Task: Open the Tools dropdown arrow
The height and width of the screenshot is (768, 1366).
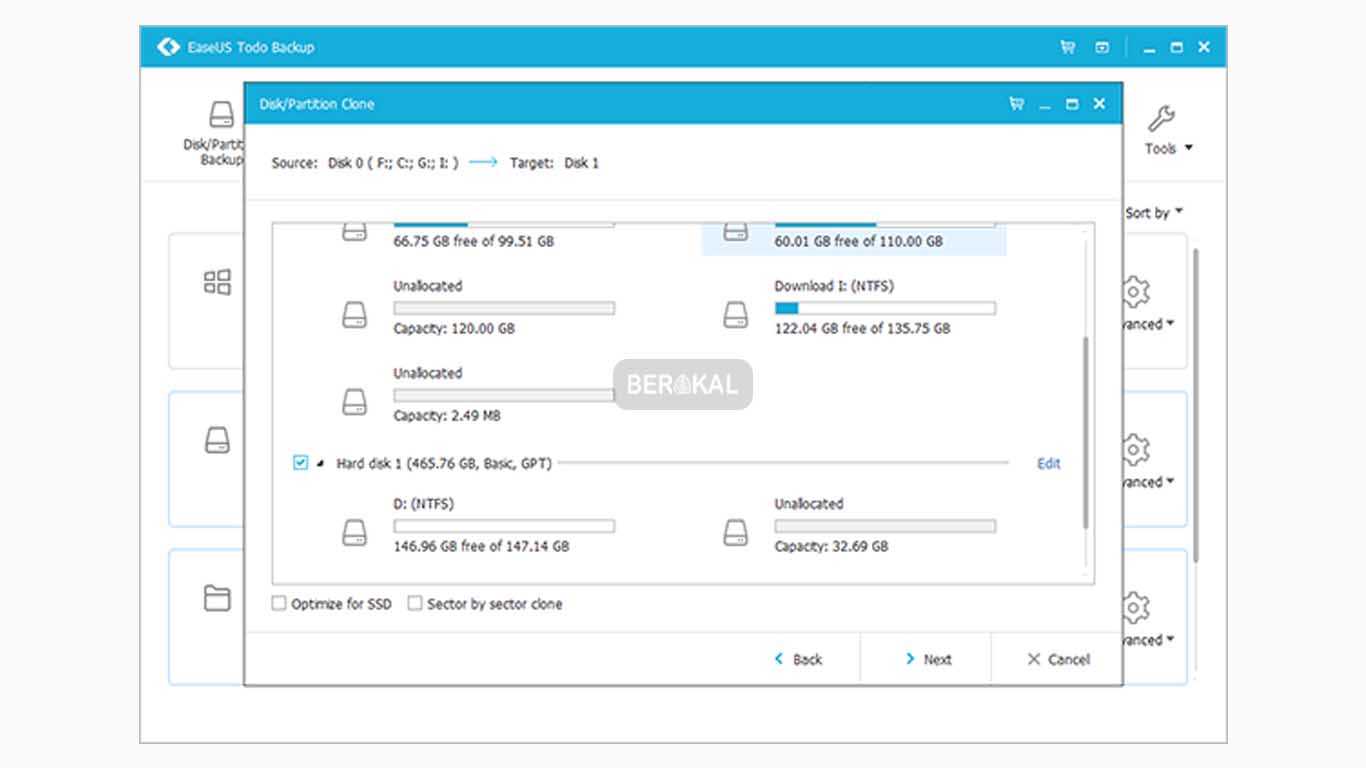Action: click(1189, 148)
